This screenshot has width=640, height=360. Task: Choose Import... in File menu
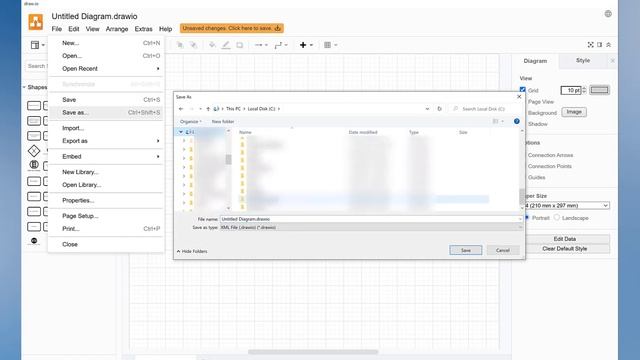(106, 128)
